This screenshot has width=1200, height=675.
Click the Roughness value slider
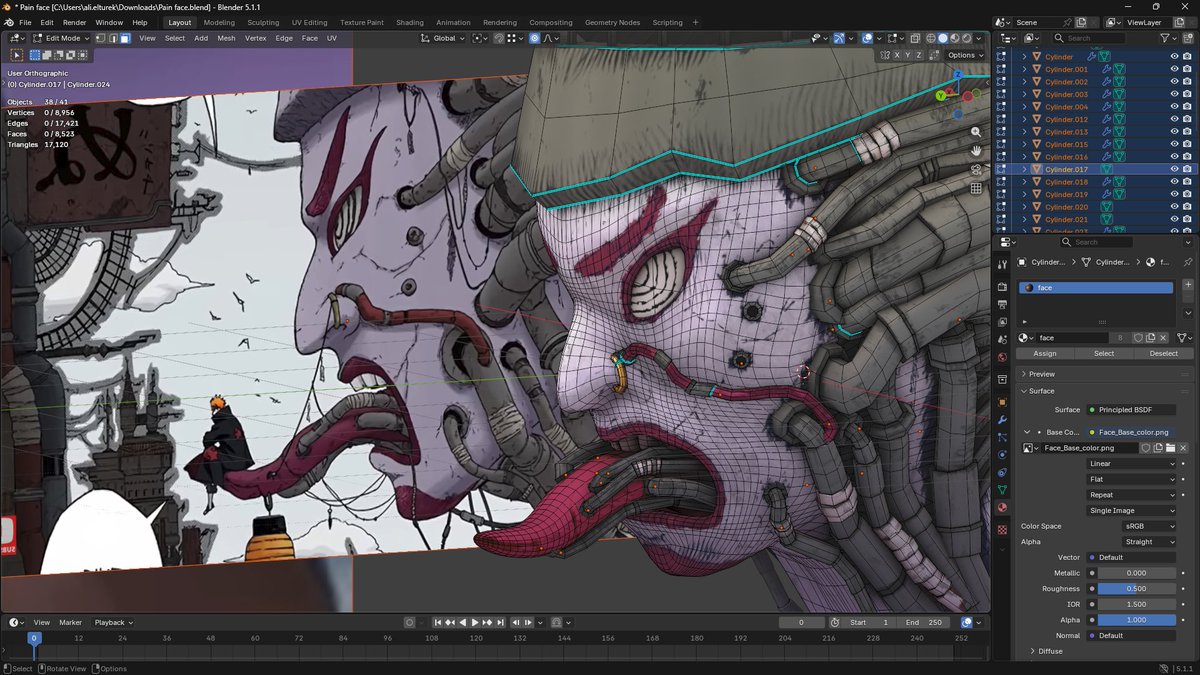coord(1137,589)
